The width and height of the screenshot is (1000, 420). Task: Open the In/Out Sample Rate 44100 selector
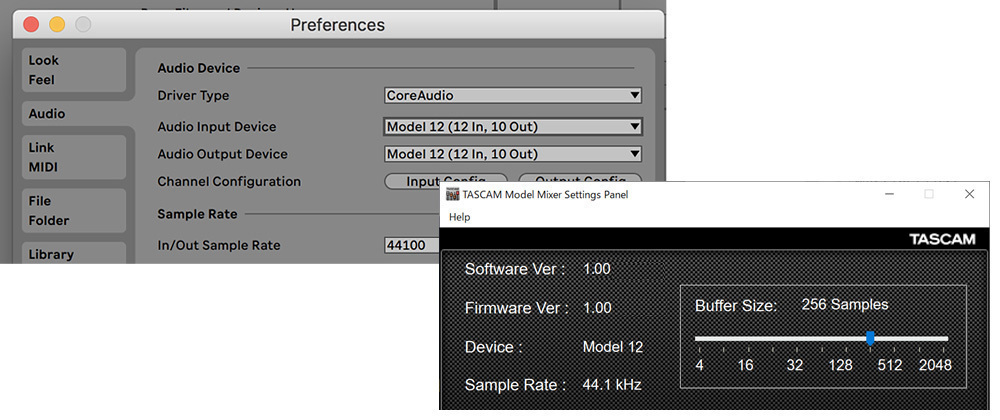[x=412, y=245]
